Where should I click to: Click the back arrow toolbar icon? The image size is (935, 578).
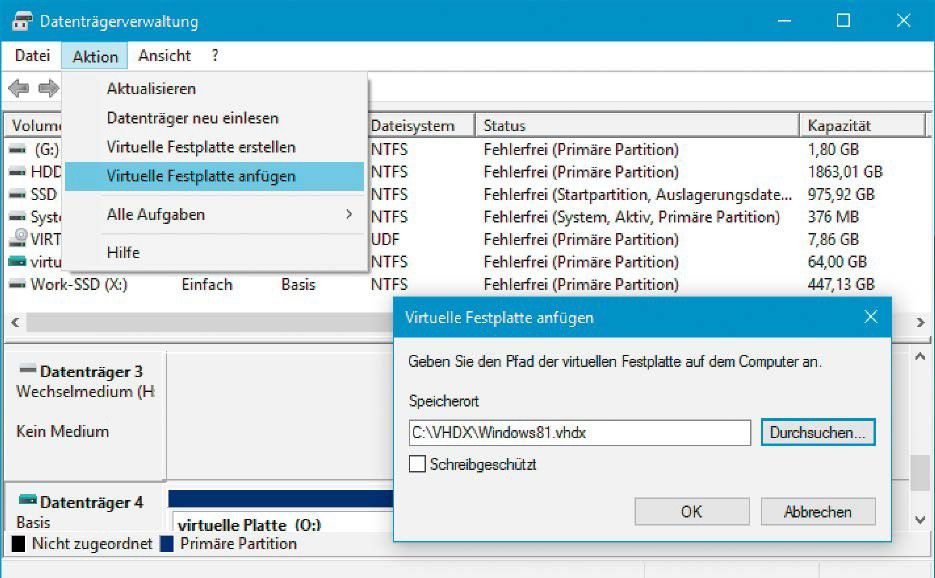[x=18, y=89]
